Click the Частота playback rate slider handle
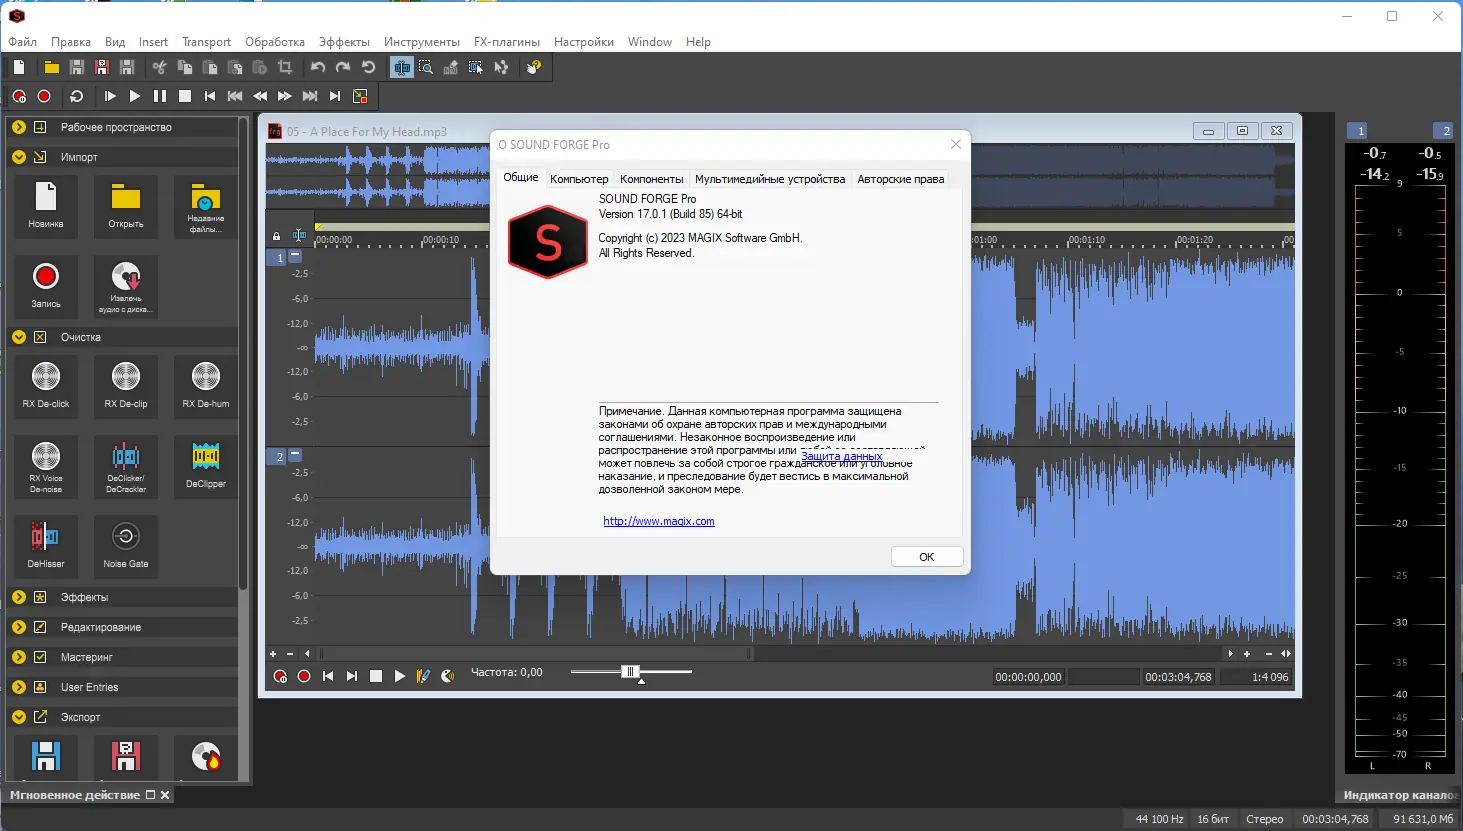 pos(630,672)
